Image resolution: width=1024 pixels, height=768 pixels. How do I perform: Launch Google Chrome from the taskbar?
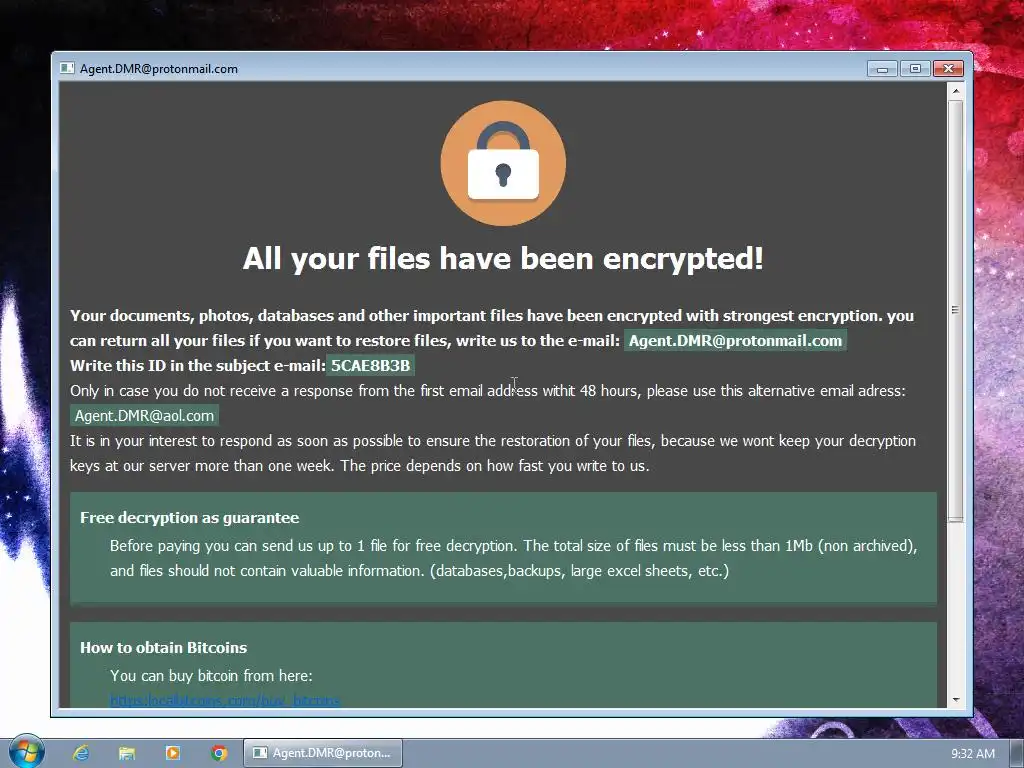click(219, 753)
